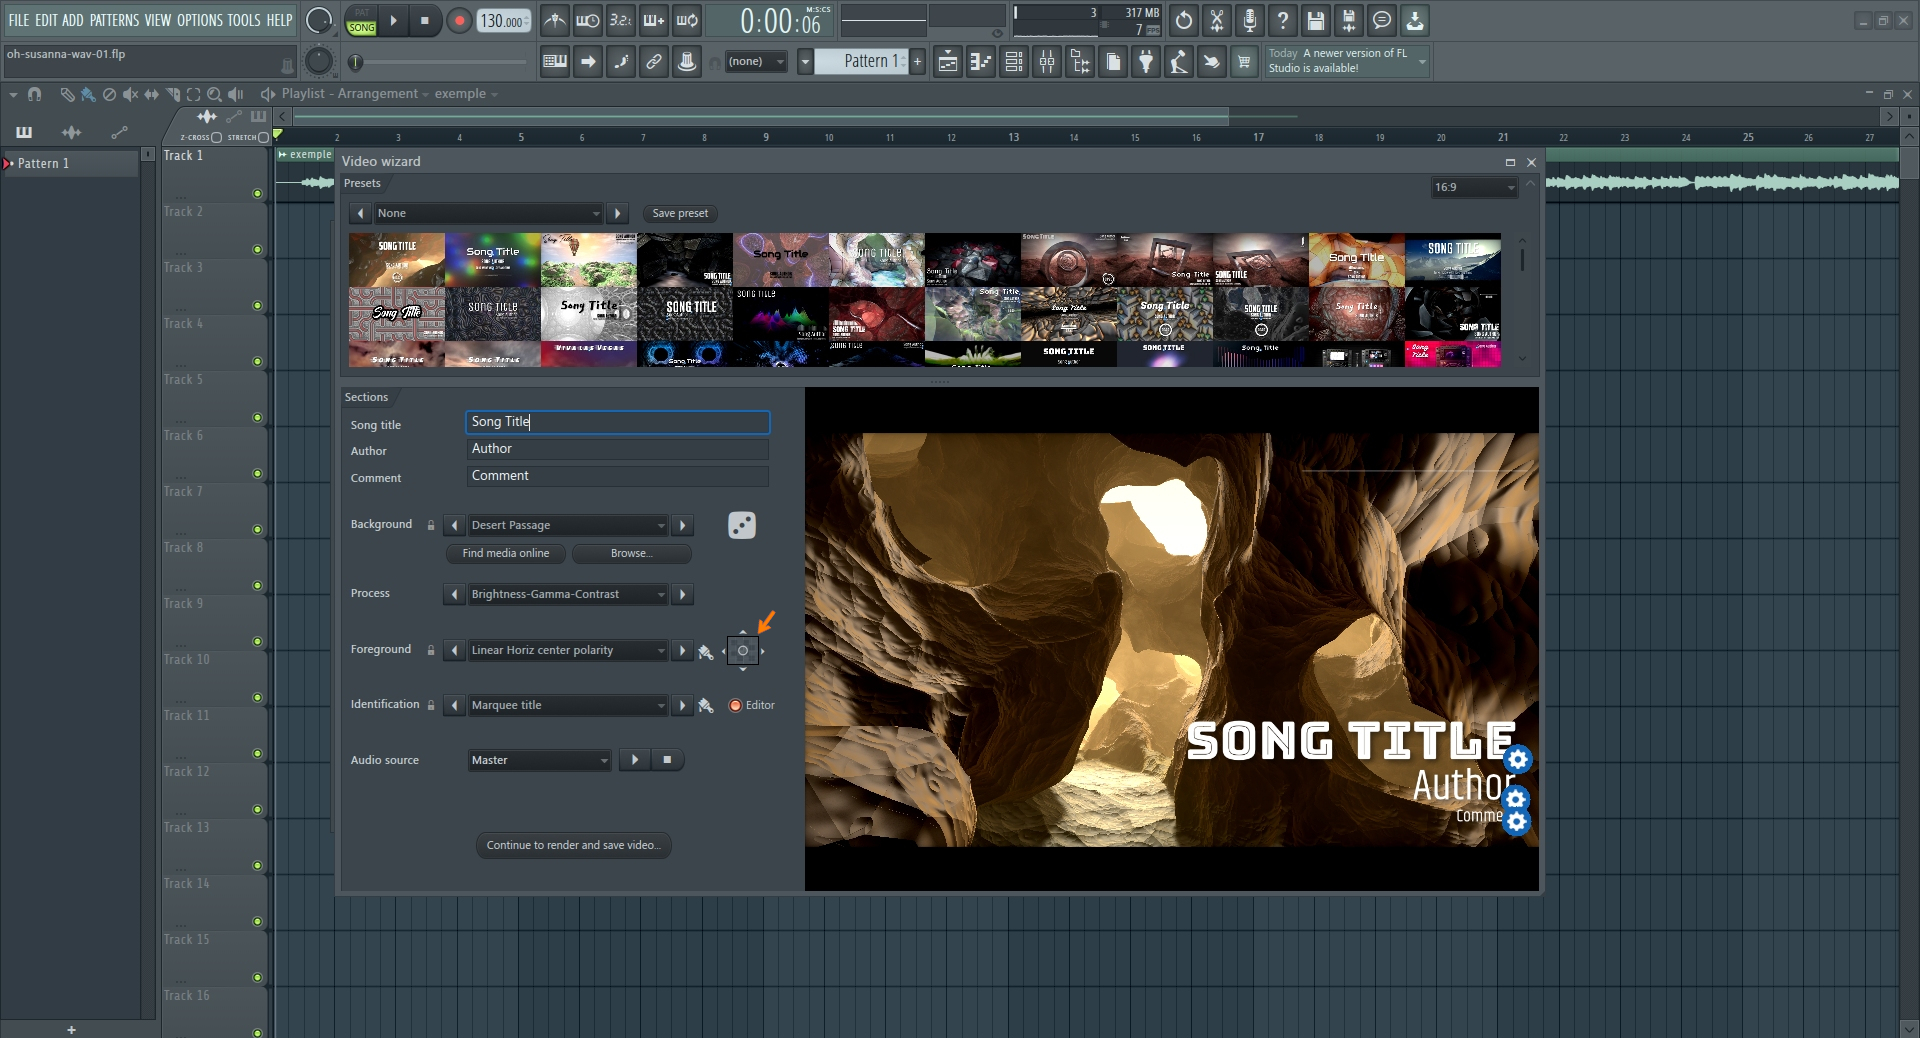Viewport: 1920px width, 1038px height.
Task: Open the Playlist view icon
Action: [x=948, y=62]
